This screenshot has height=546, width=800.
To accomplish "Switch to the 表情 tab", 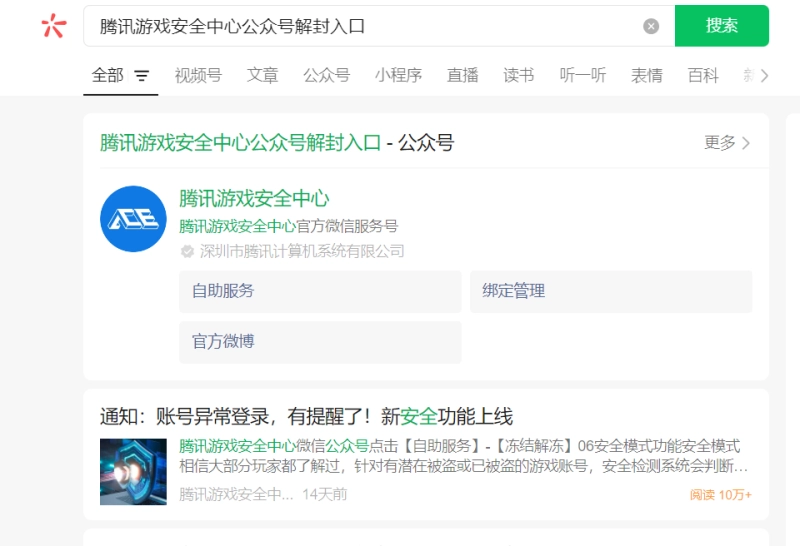I will click(646, 76).
